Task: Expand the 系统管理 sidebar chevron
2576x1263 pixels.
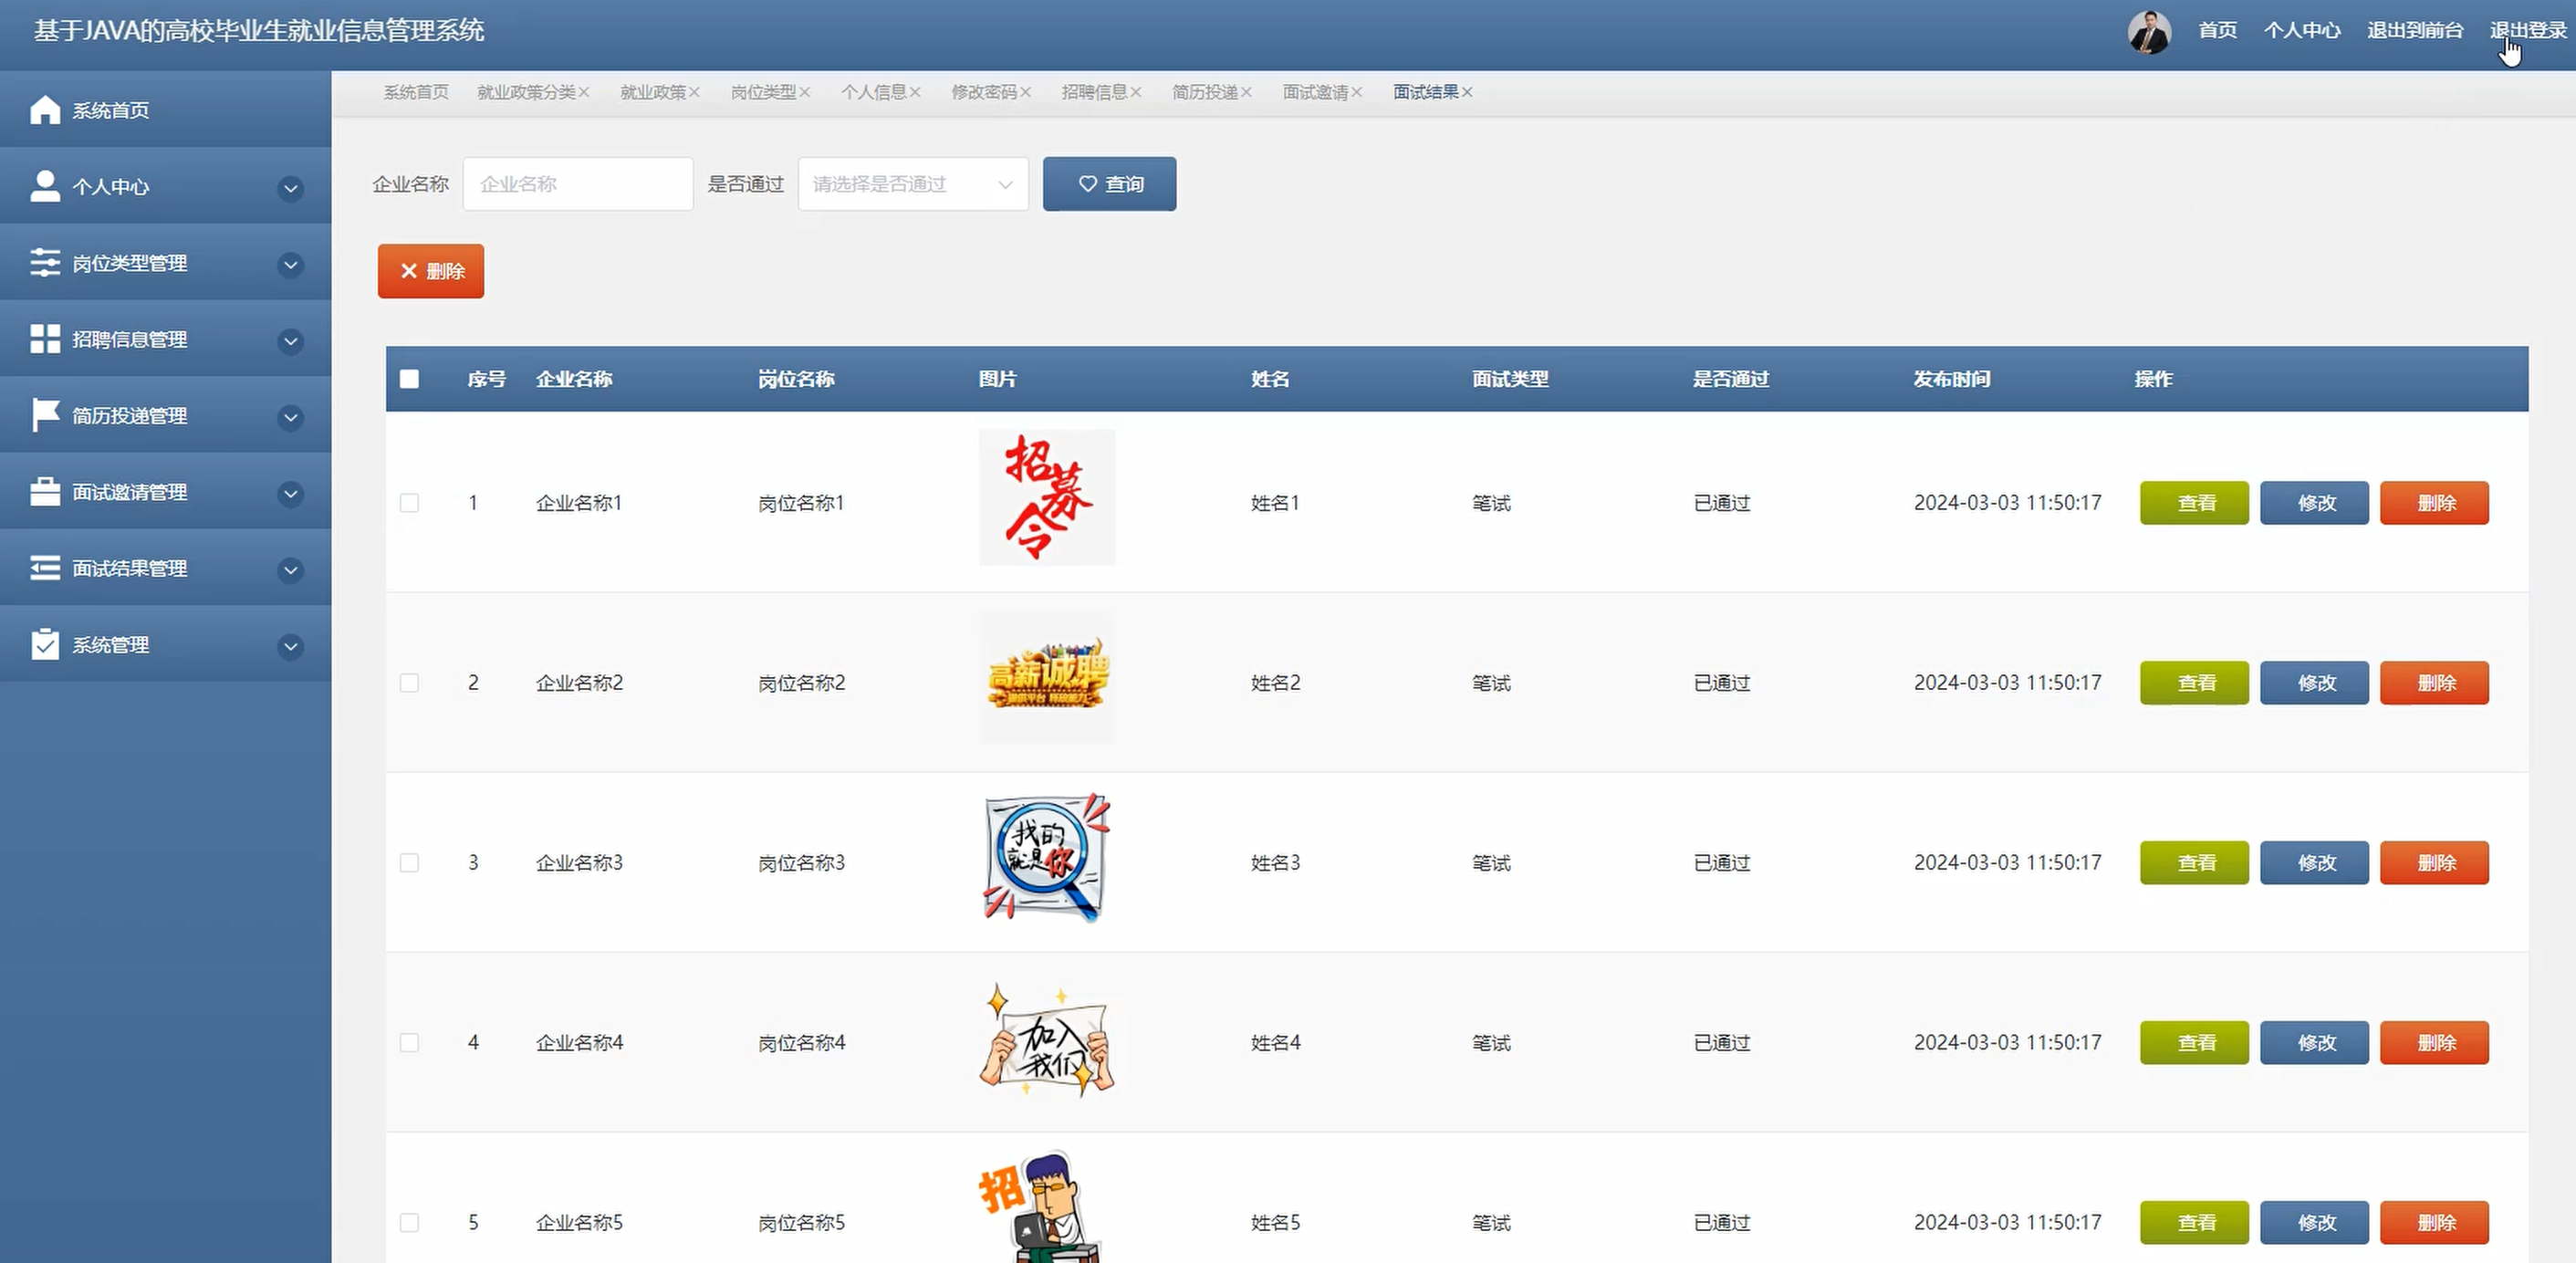Action: (290, 646)
